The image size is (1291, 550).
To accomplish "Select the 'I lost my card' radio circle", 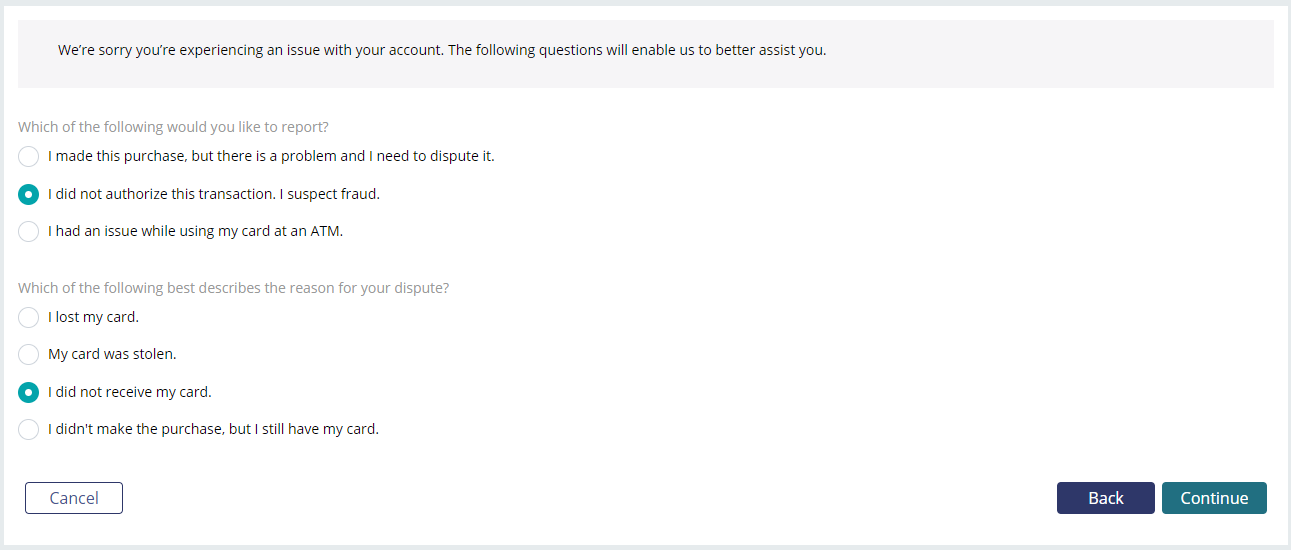I will point(29,317).
